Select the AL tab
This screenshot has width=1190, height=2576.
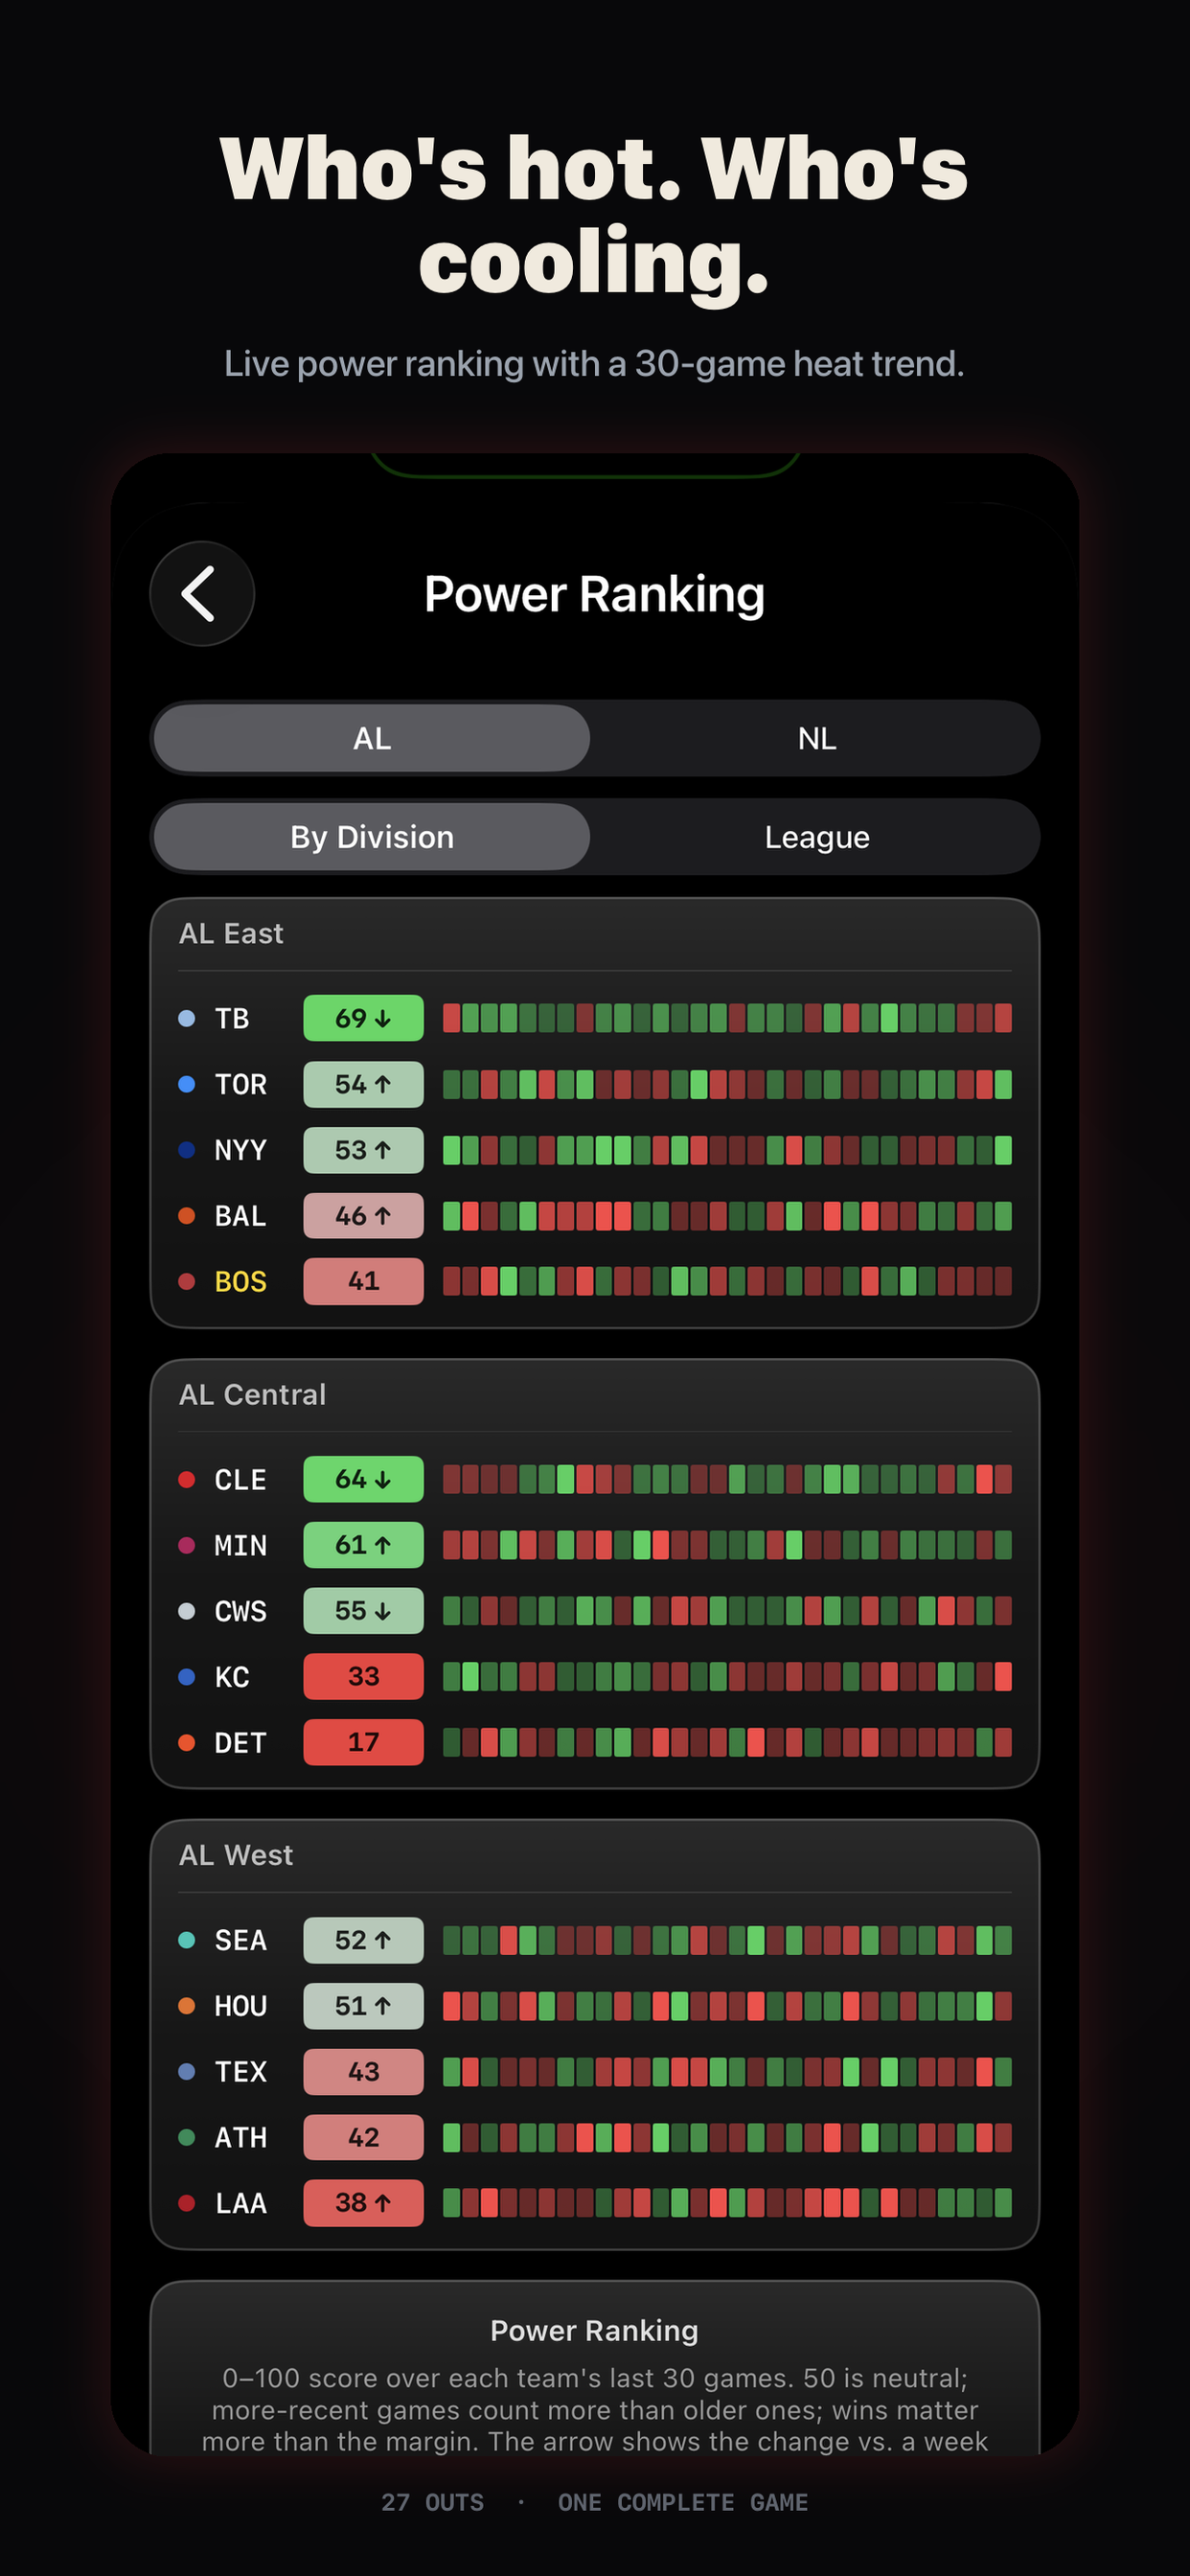[x=372, y=738]
